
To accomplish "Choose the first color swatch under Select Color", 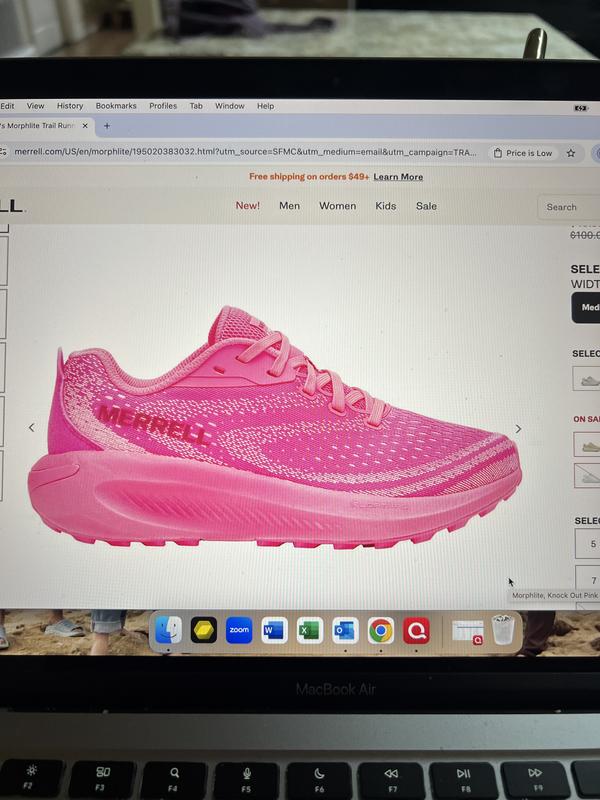I will point(587,380).
